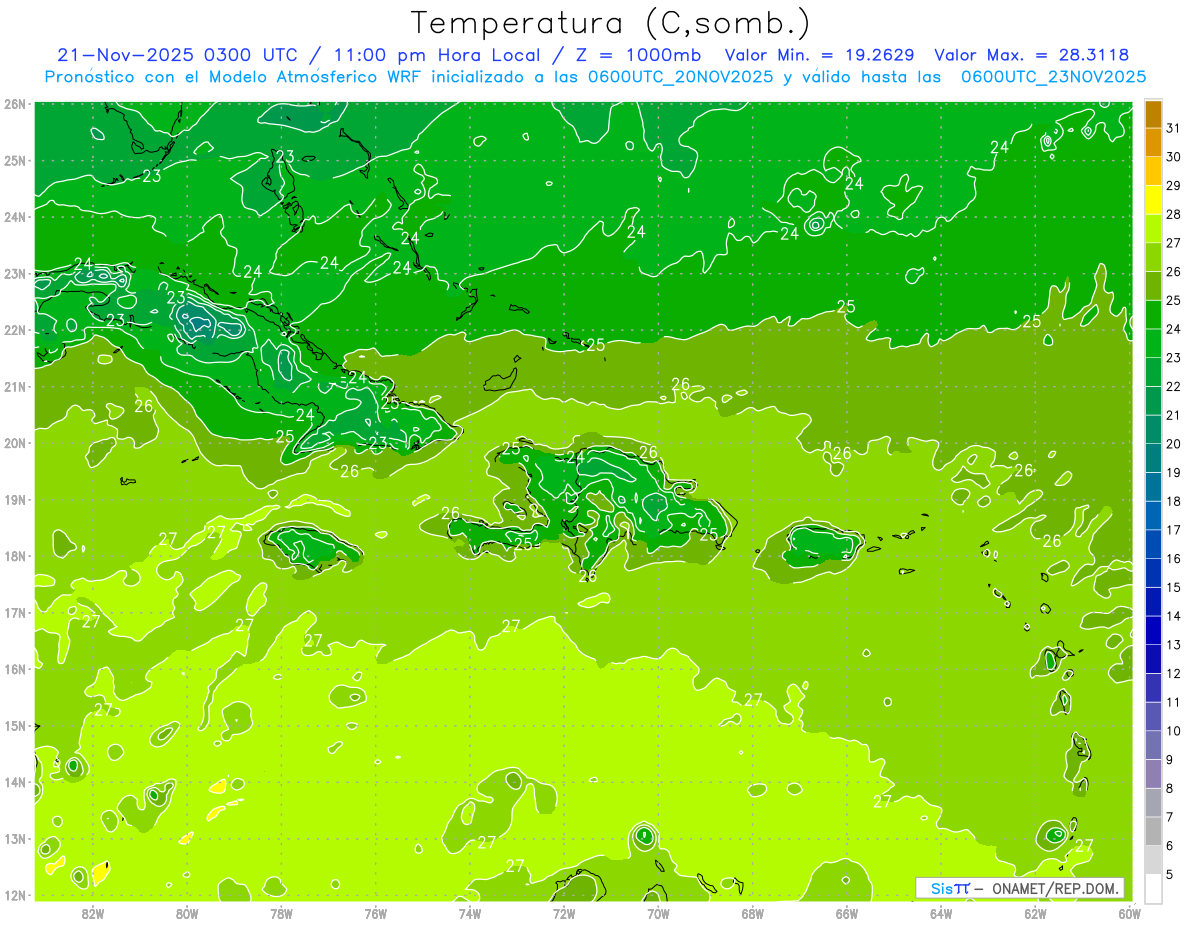Click the "Valor Max. = 28.3118" value
This screenshot has width=1200, height=927.
[x=1032, y=55]
